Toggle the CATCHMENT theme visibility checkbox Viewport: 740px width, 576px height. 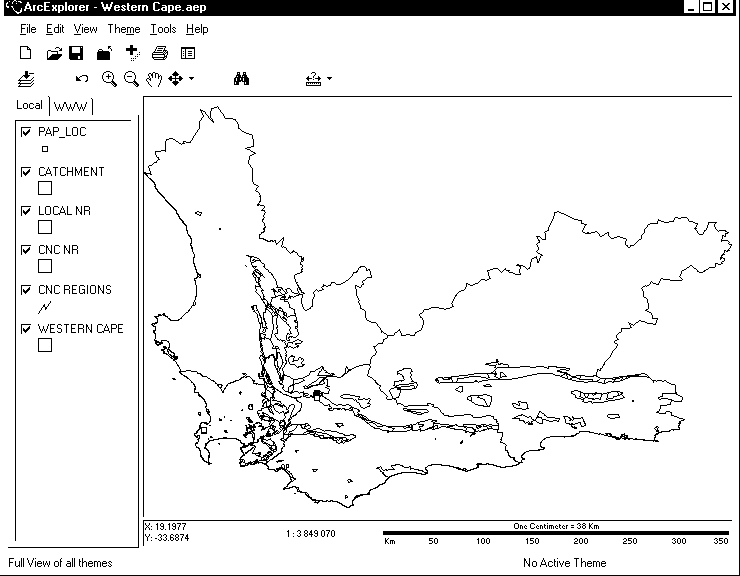pos(26,172)
